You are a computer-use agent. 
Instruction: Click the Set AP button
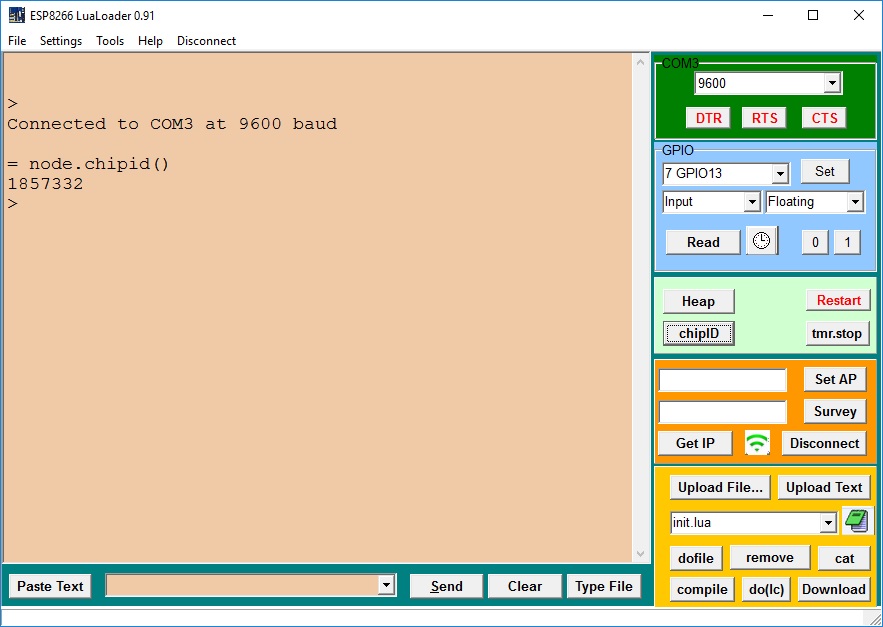(836, 379)
